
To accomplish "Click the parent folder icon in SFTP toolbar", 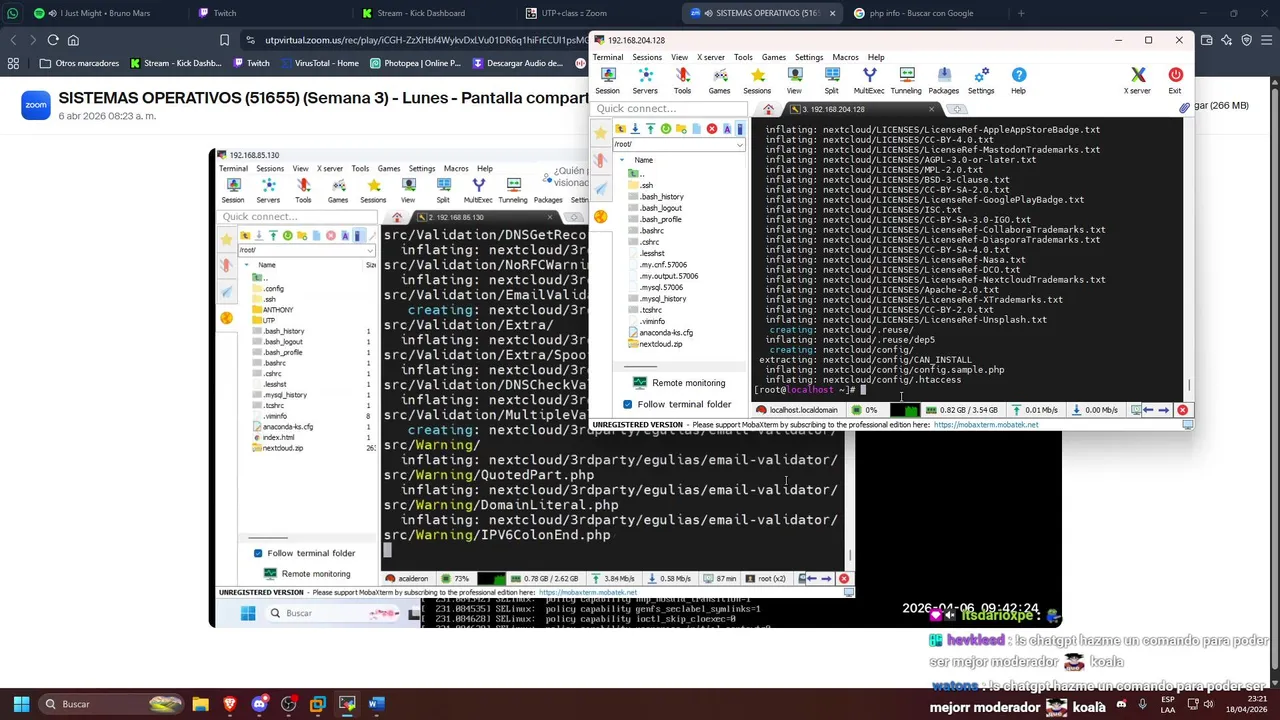I will click(x=620, y=129).
